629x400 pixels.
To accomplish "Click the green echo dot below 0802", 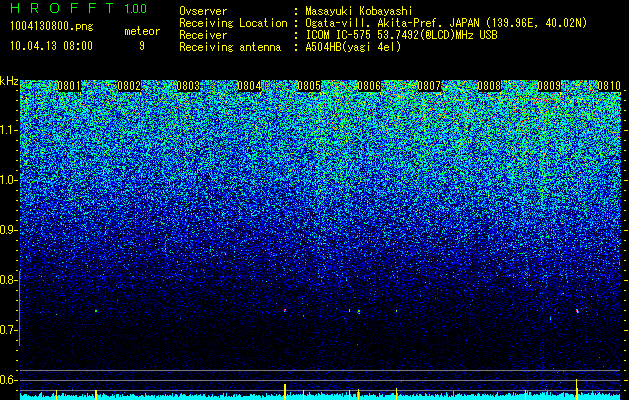I will point(96,311).
